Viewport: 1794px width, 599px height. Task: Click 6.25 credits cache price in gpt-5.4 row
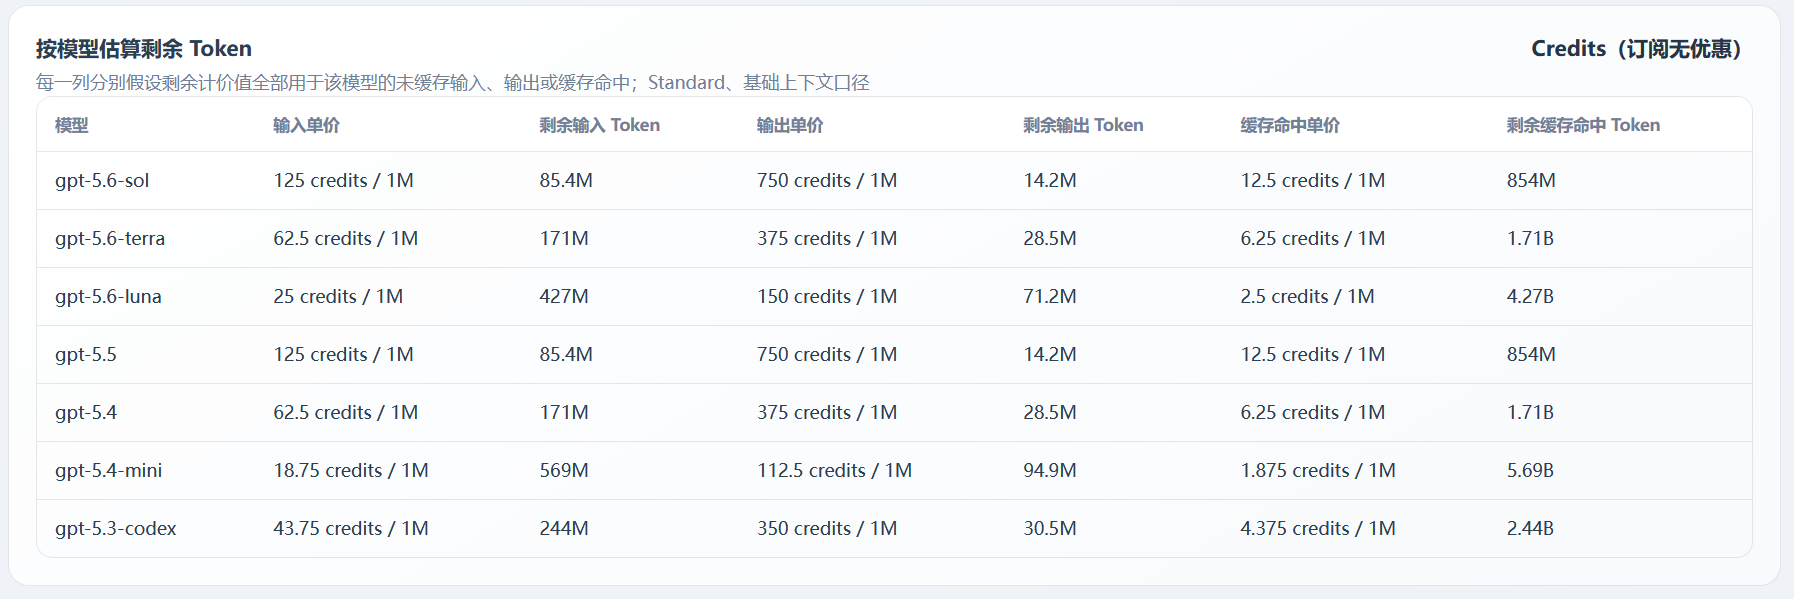coord(1313,413)
